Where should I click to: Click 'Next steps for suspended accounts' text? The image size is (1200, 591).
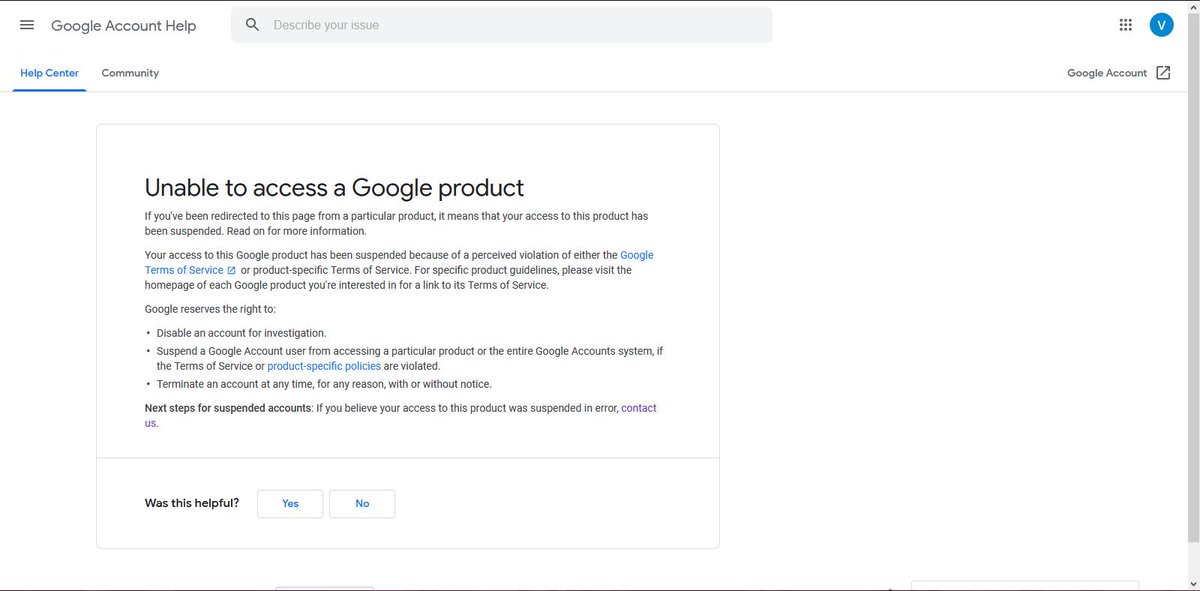pyautogui.click(x=228, y=408)
